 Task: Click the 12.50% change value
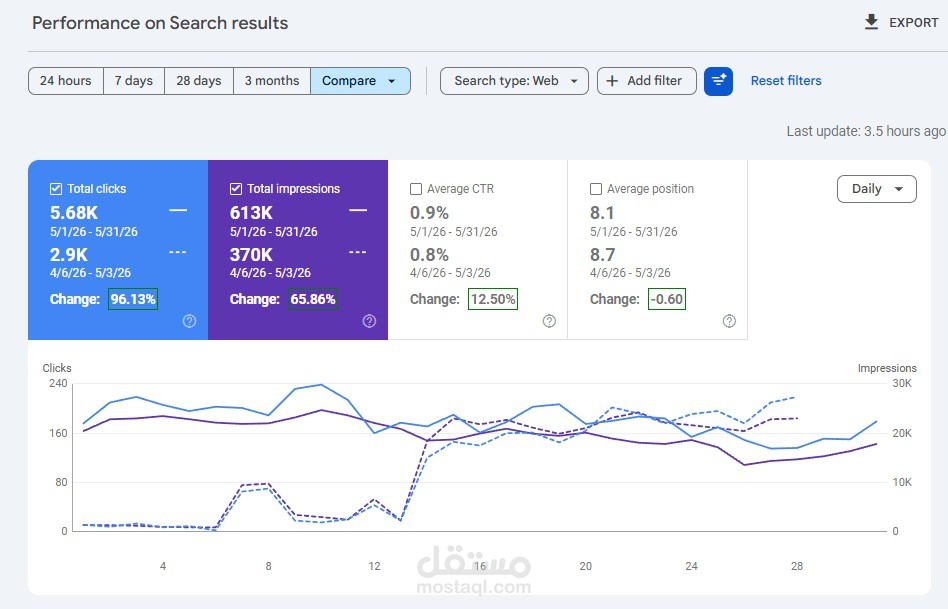(493, 299)
